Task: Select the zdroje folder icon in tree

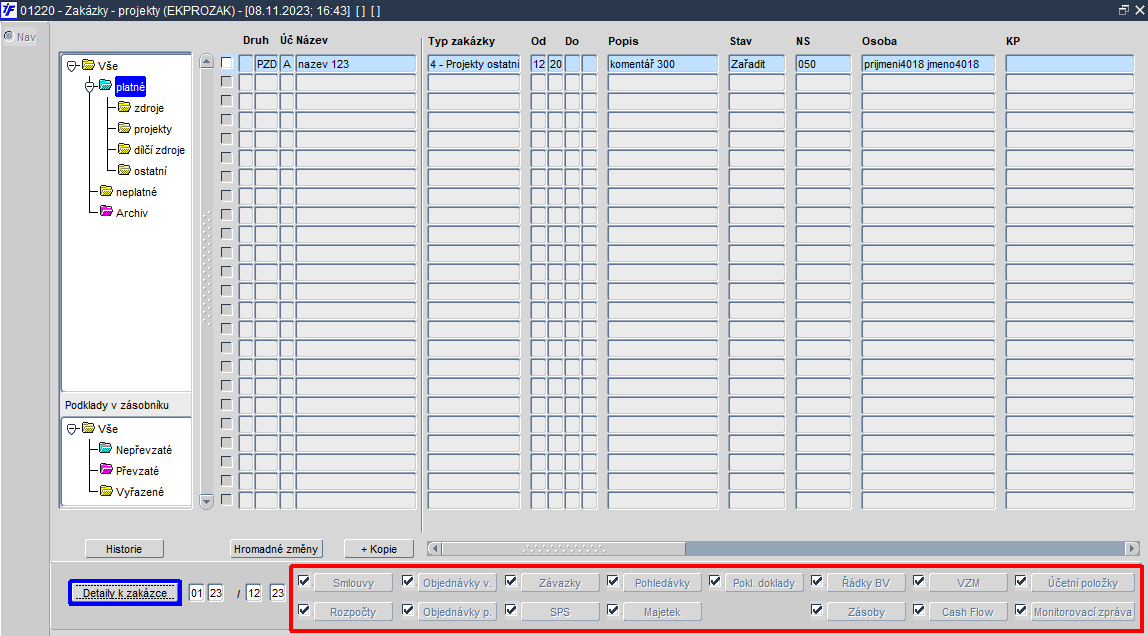Action: pos(124,107)
